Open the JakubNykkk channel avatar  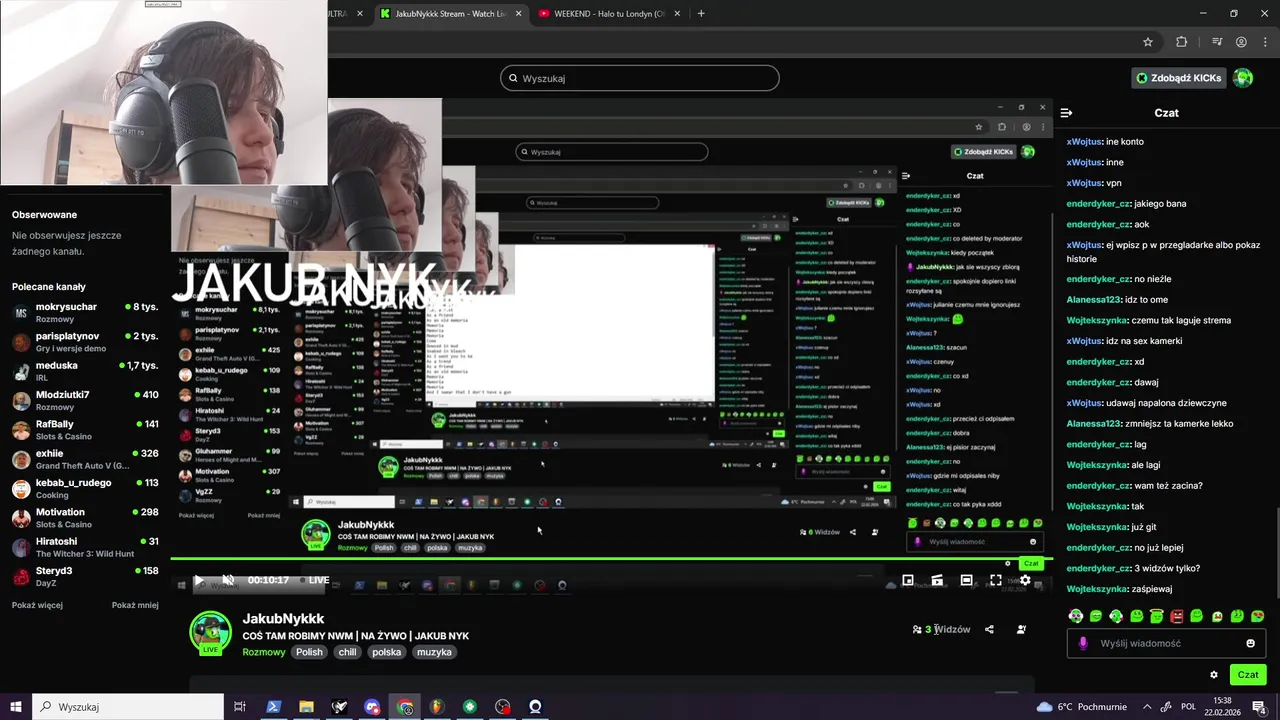[211, 632]
